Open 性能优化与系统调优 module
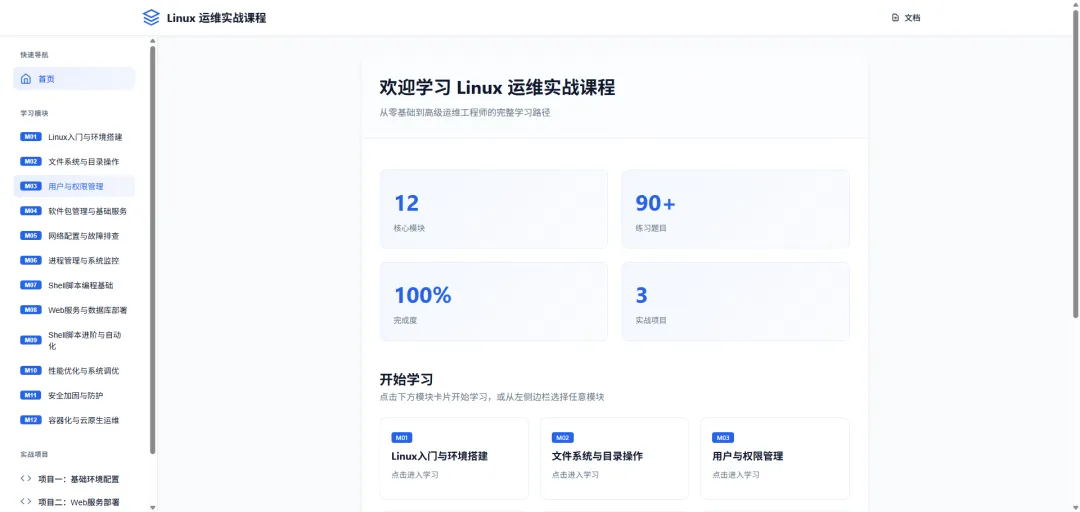This screenshot has height=512, width=1080. (x=74, y=371)
